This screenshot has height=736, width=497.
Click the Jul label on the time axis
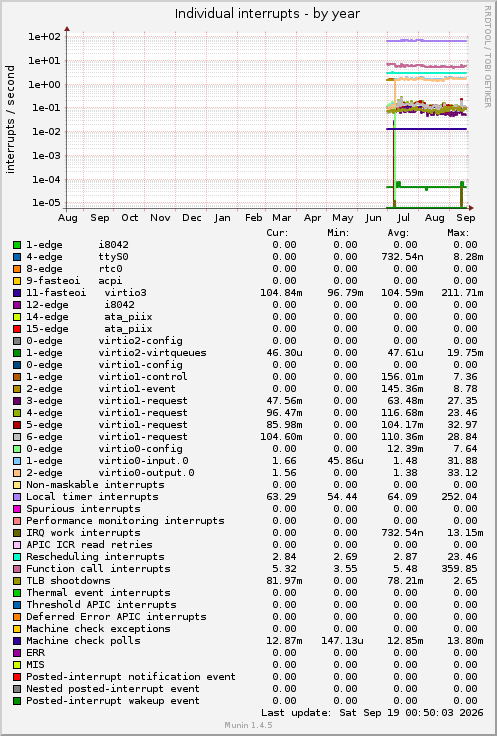point(403,218)
